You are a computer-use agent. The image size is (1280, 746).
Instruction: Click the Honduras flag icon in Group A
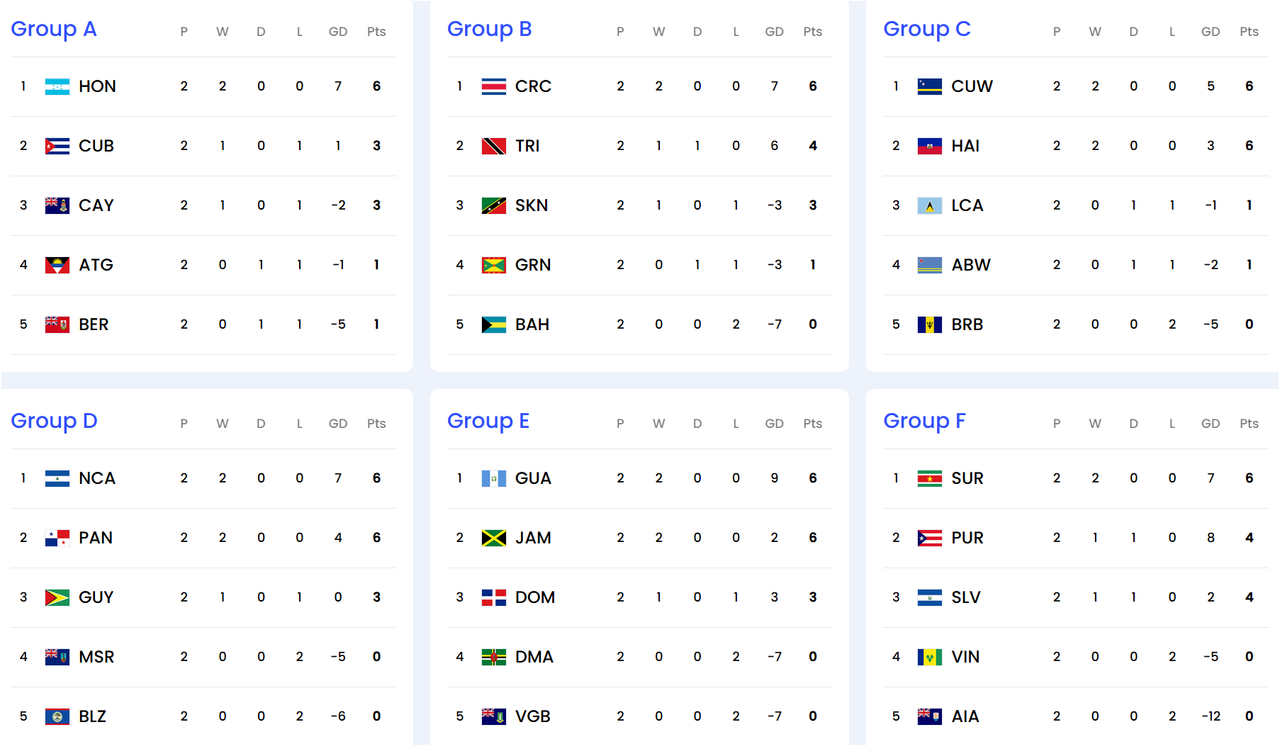pyautogui.click(x=57, y=87)
